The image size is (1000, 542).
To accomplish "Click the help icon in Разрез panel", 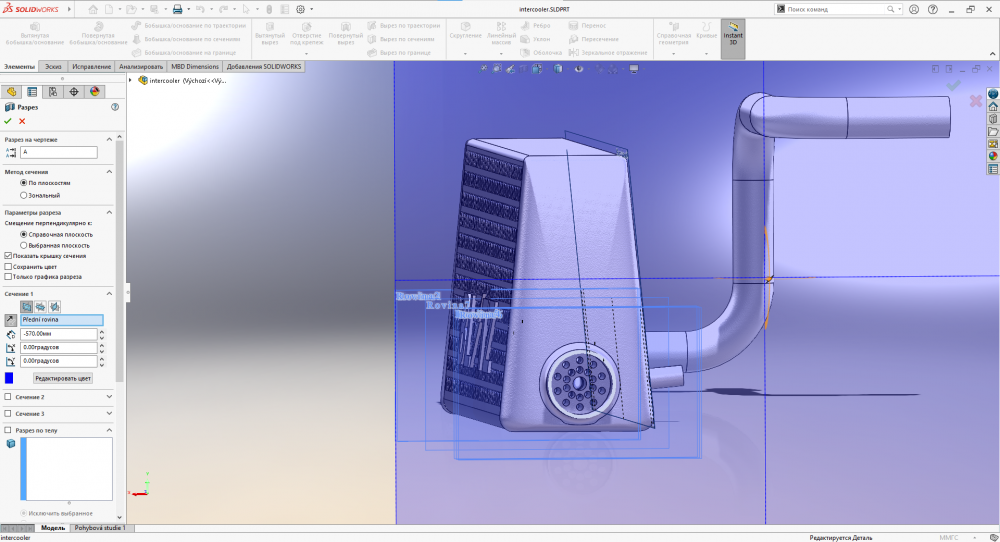I will [x=115, y=107].
